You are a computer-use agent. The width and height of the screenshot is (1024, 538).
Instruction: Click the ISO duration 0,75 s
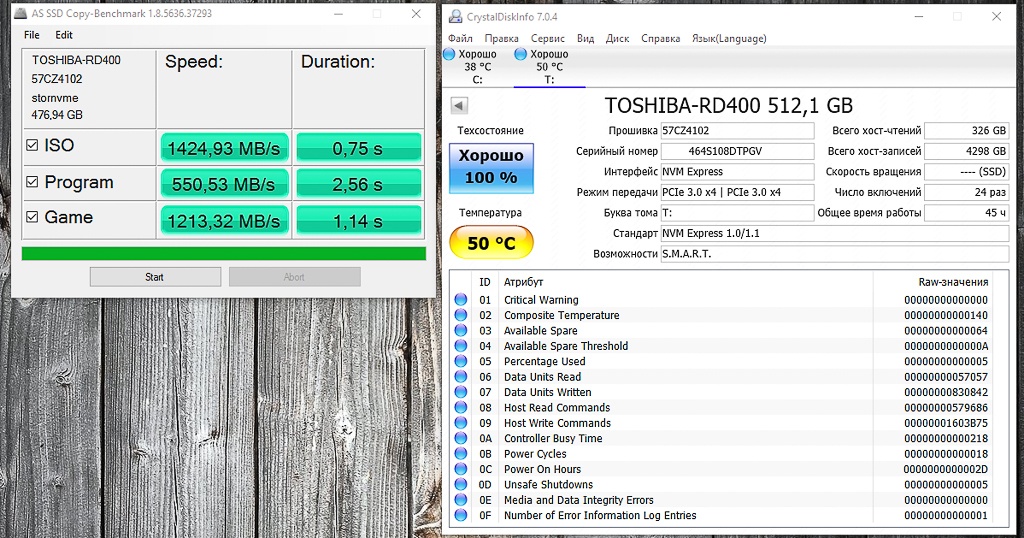point(359,148)
